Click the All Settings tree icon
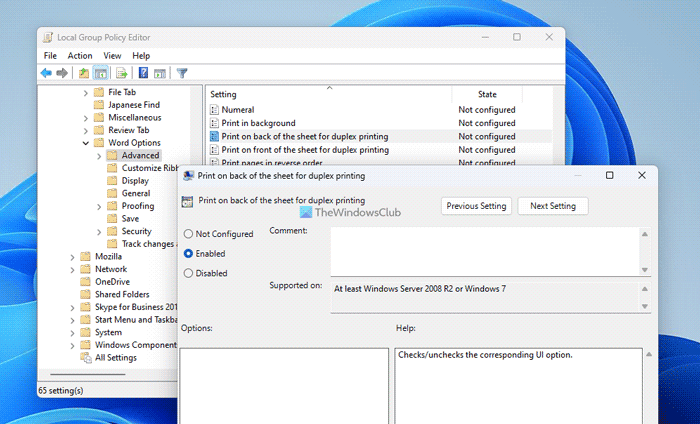 [x=86, y=357]
